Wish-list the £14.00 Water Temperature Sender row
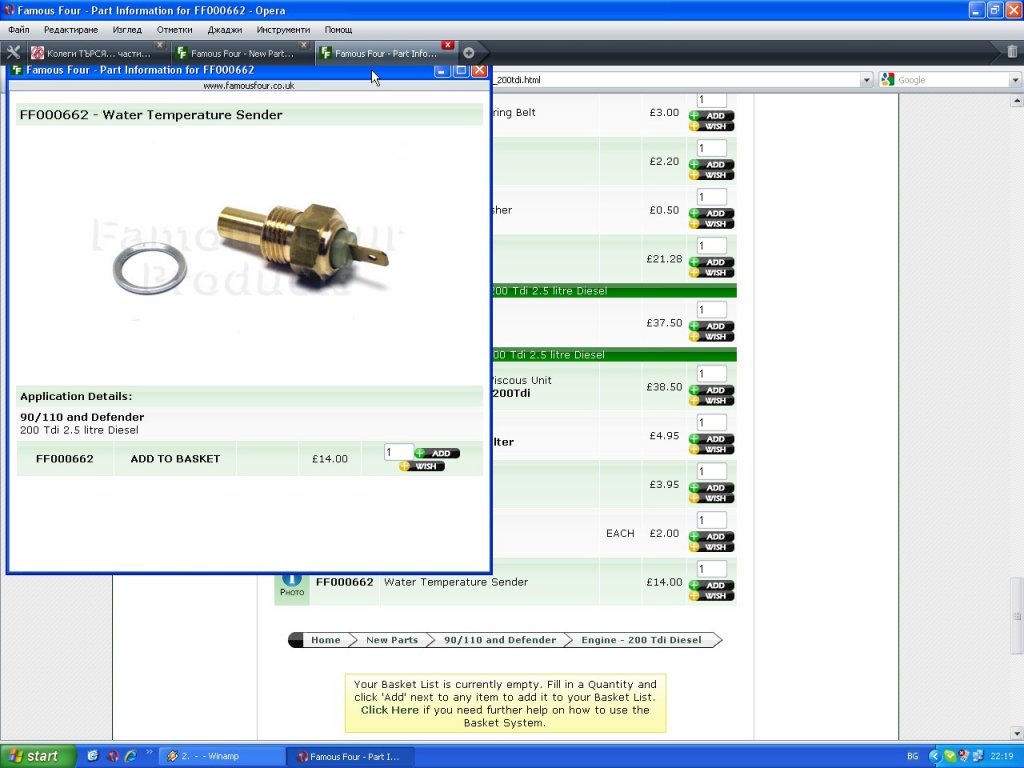Viewport: 1024px width, 768px height. tap(712, 596)
